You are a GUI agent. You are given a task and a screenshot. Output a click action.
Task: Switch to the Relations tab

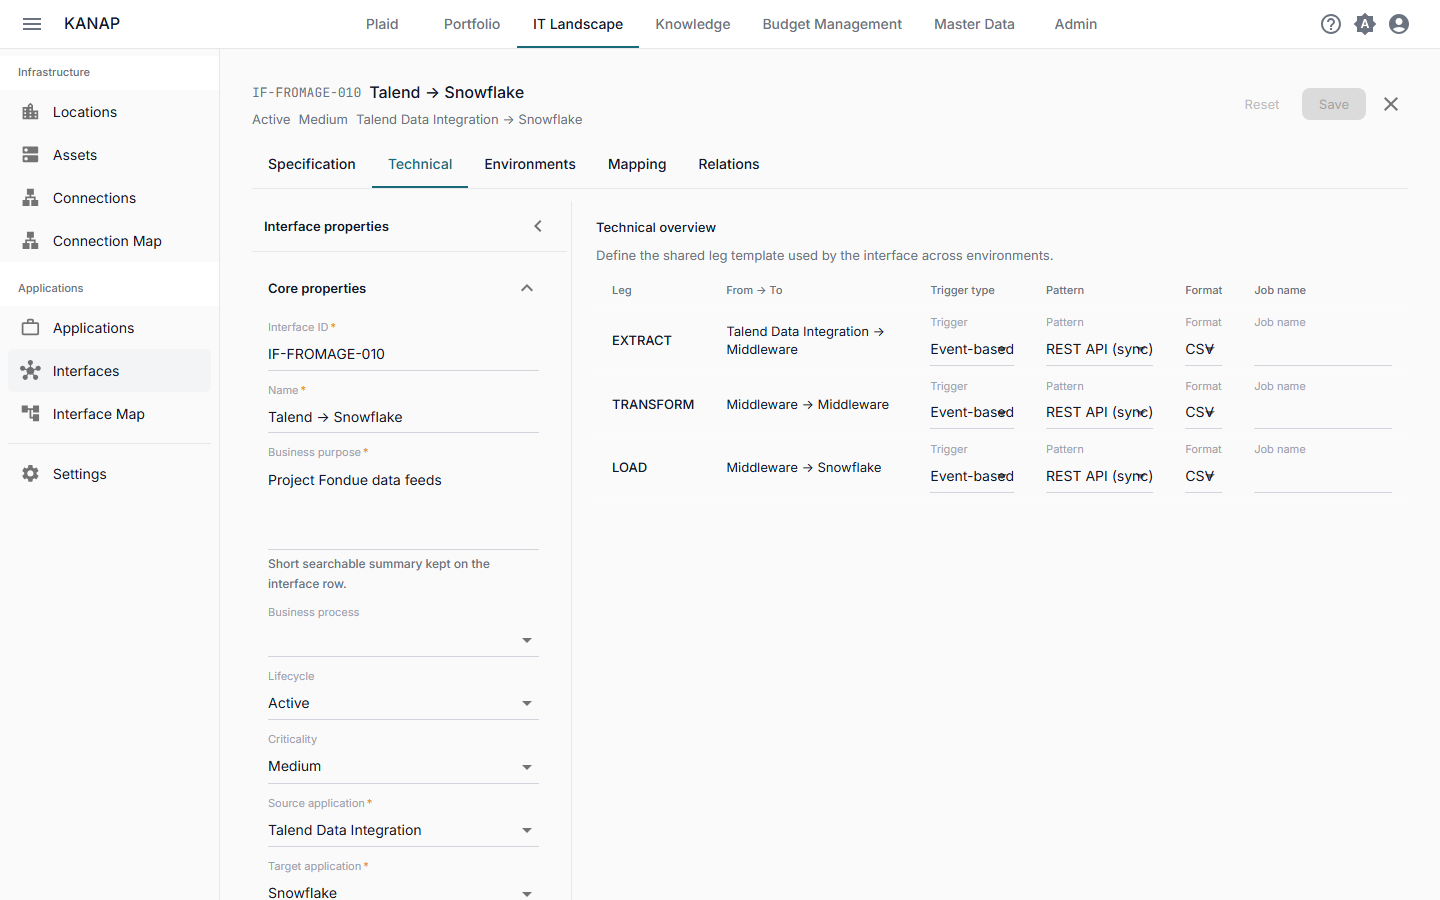[729, 164]
